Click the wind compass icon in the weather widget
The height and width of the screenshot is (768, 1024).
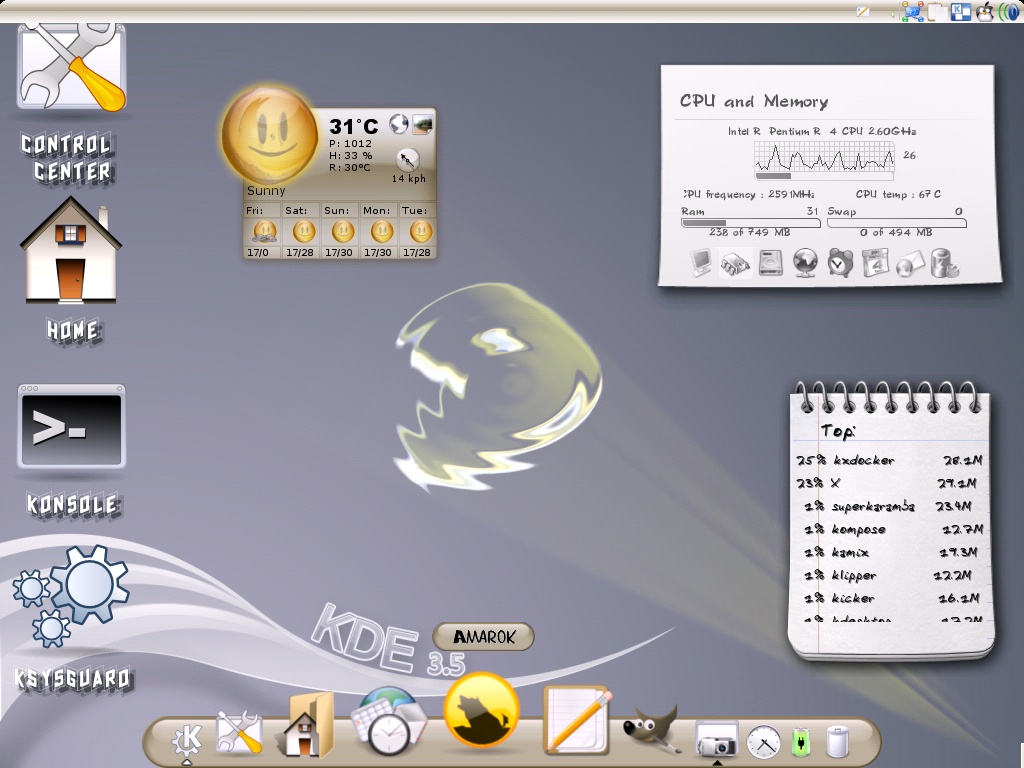point(408,160)
